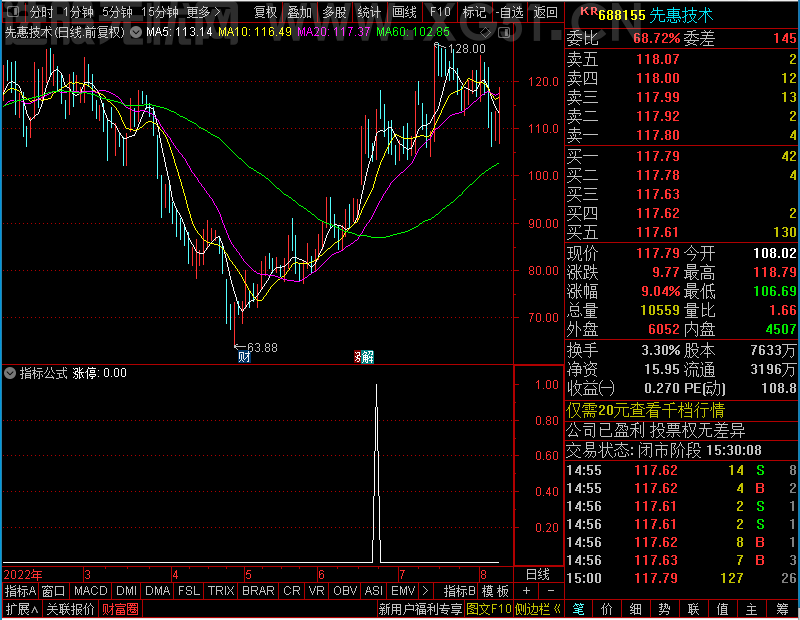Open 关联报价 related quotes
Screen dimensions: 800x620
coord(70,609)
